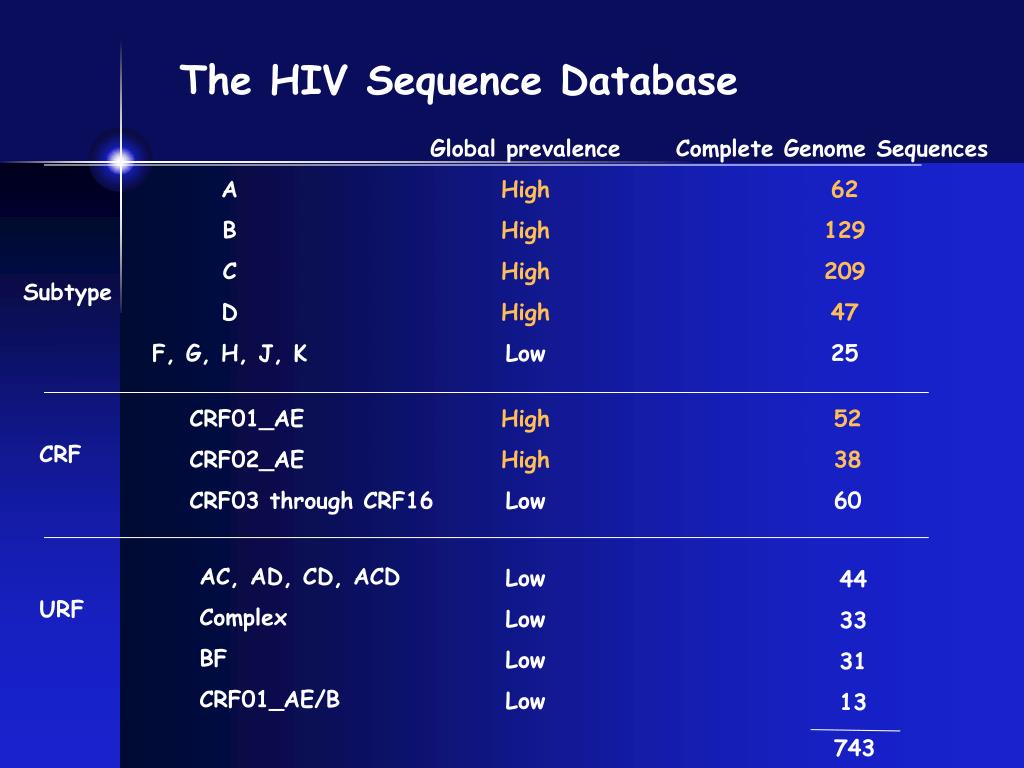Viewport: 1024px width, 768px height.
Task: Click the 'CRF02_AE' entry
Action: [246, 460]
